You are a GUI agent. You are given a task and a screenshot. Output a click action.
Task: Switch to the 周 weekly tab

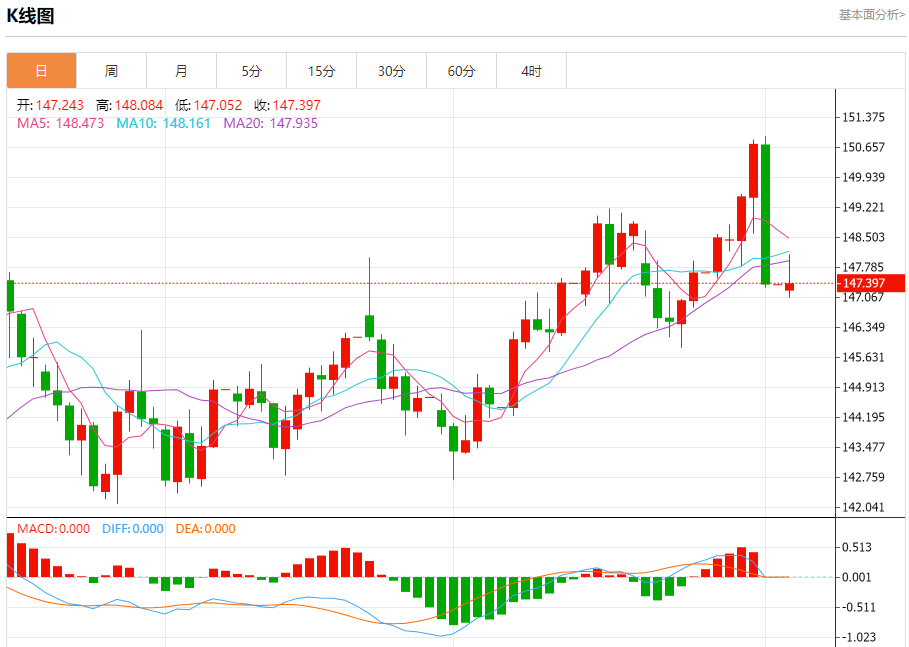pyautogui.click(x=111, y=71)
